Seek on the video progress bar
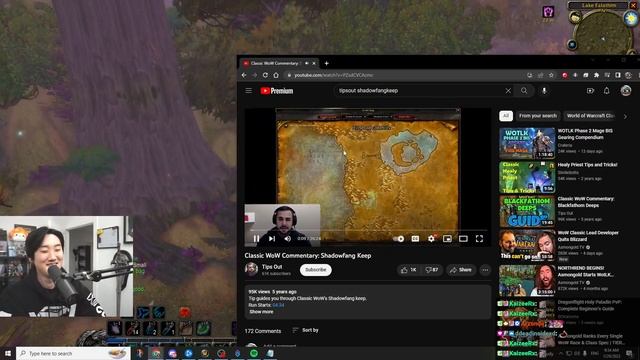This screenshot has width=640, height=360. click(x=367, y=231)
